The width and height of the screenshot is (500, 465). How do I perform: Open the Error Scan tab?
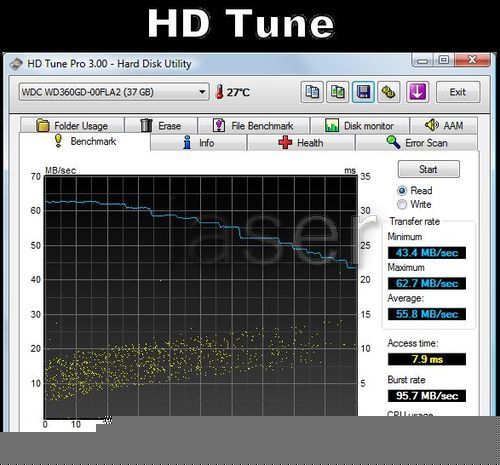[x=417, y=143]
